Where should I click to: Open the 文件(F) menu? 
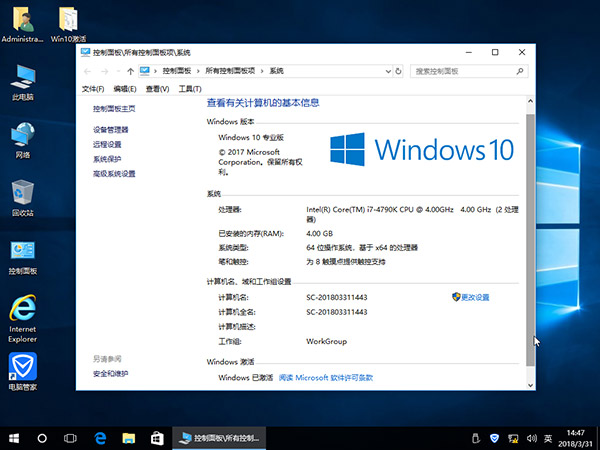coord(93,89)
